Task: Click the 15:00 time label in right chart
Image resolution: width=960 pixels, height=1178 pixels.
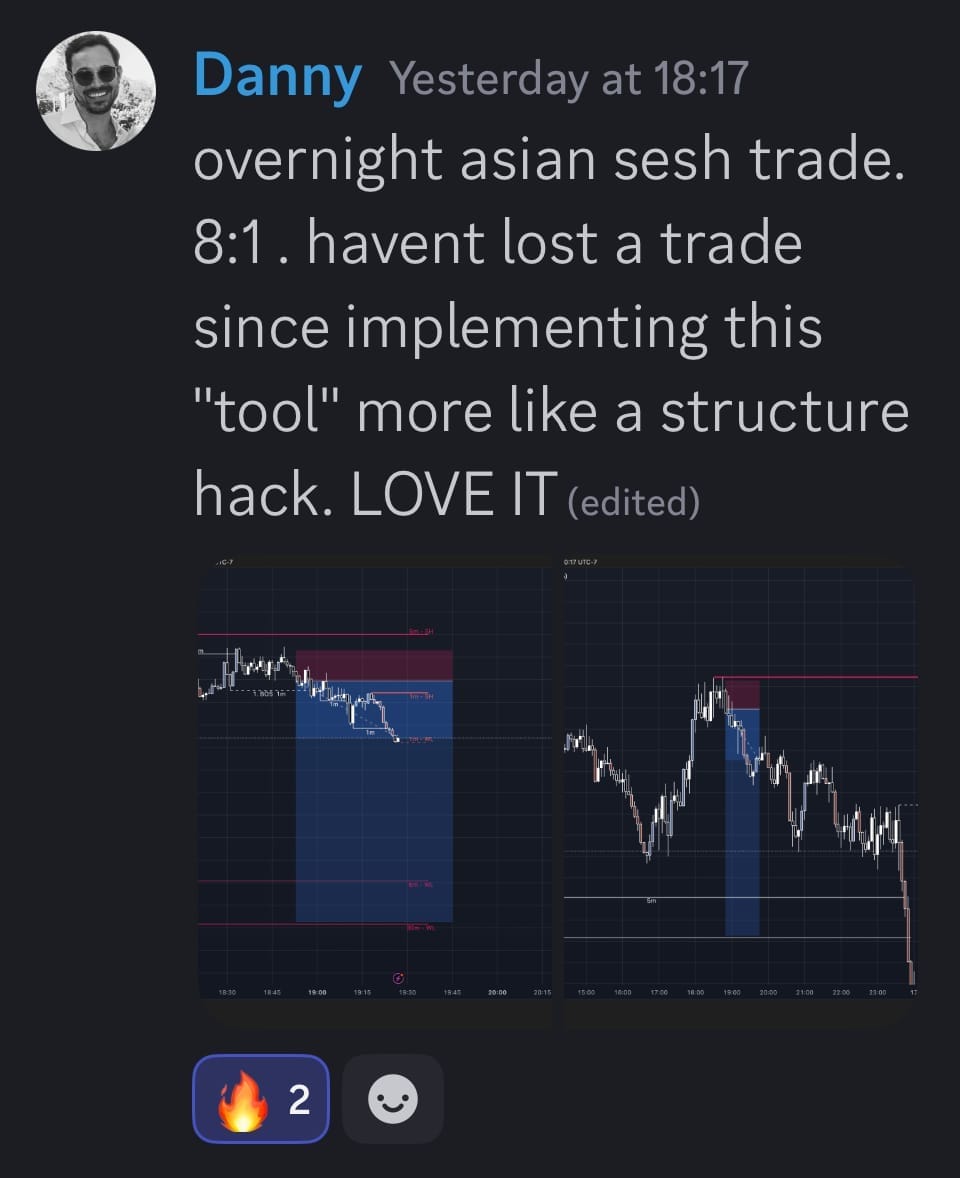Action: pos(586,992)
